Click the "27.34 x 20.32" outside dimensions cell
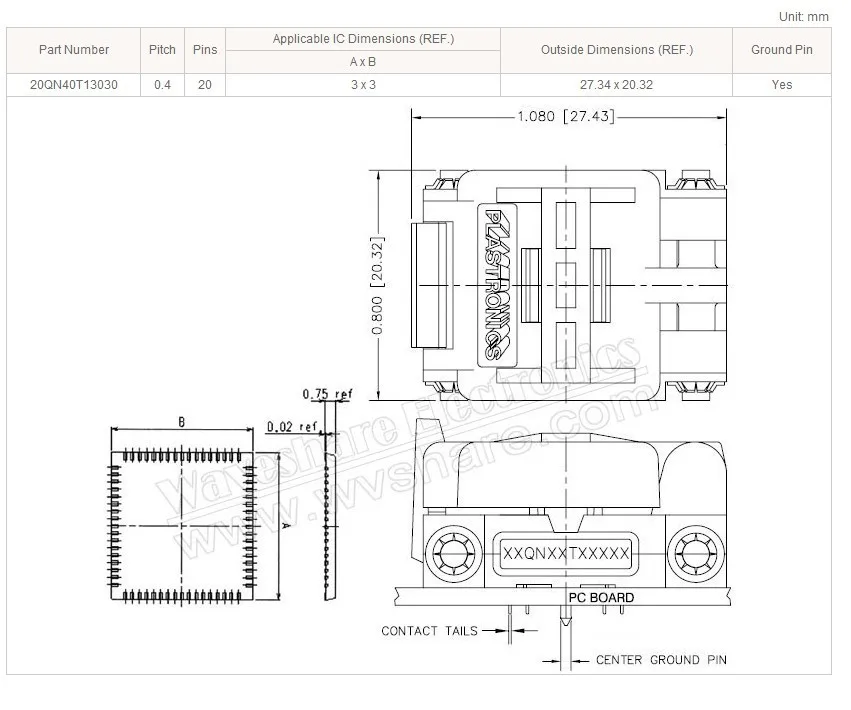The height and width of the screenshot is (710, 851). point(617,85)
